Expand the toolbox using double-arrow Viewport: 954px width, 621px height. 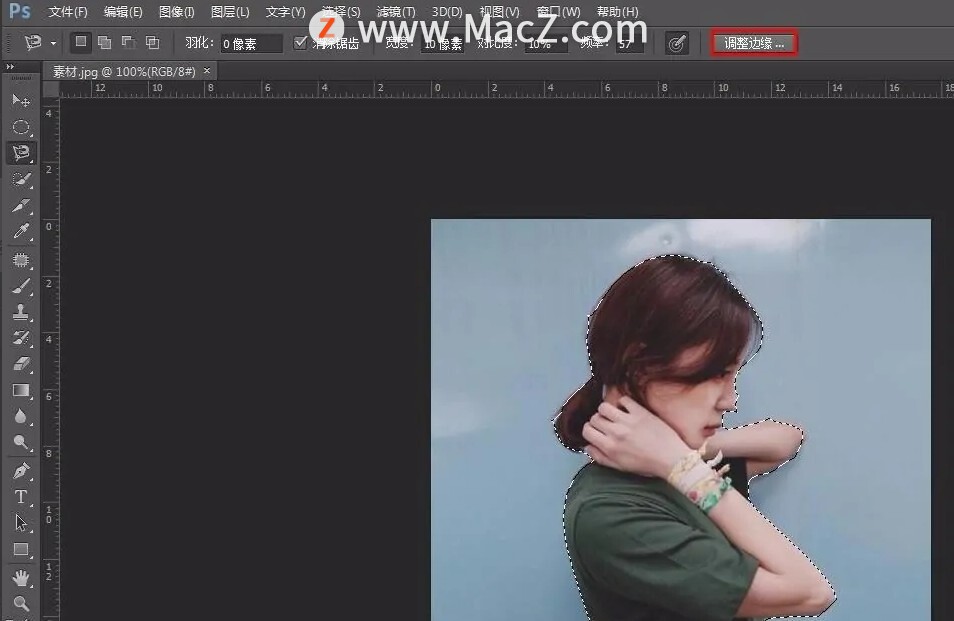[11, 67]
